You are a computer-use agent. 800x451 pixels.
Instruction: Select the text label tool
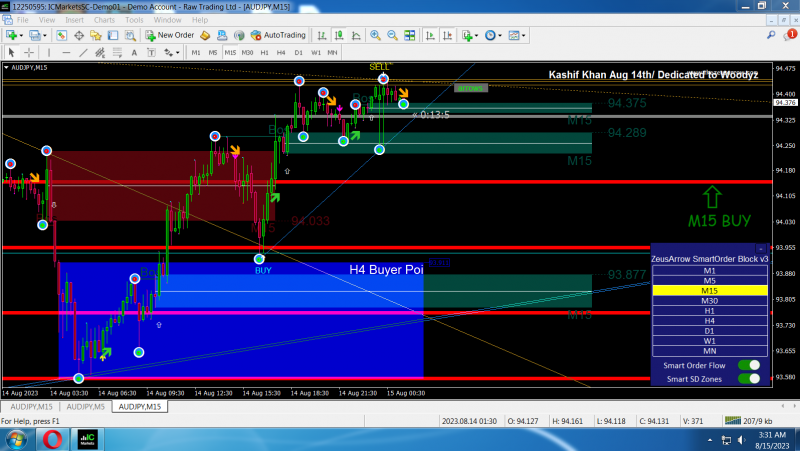151,53
